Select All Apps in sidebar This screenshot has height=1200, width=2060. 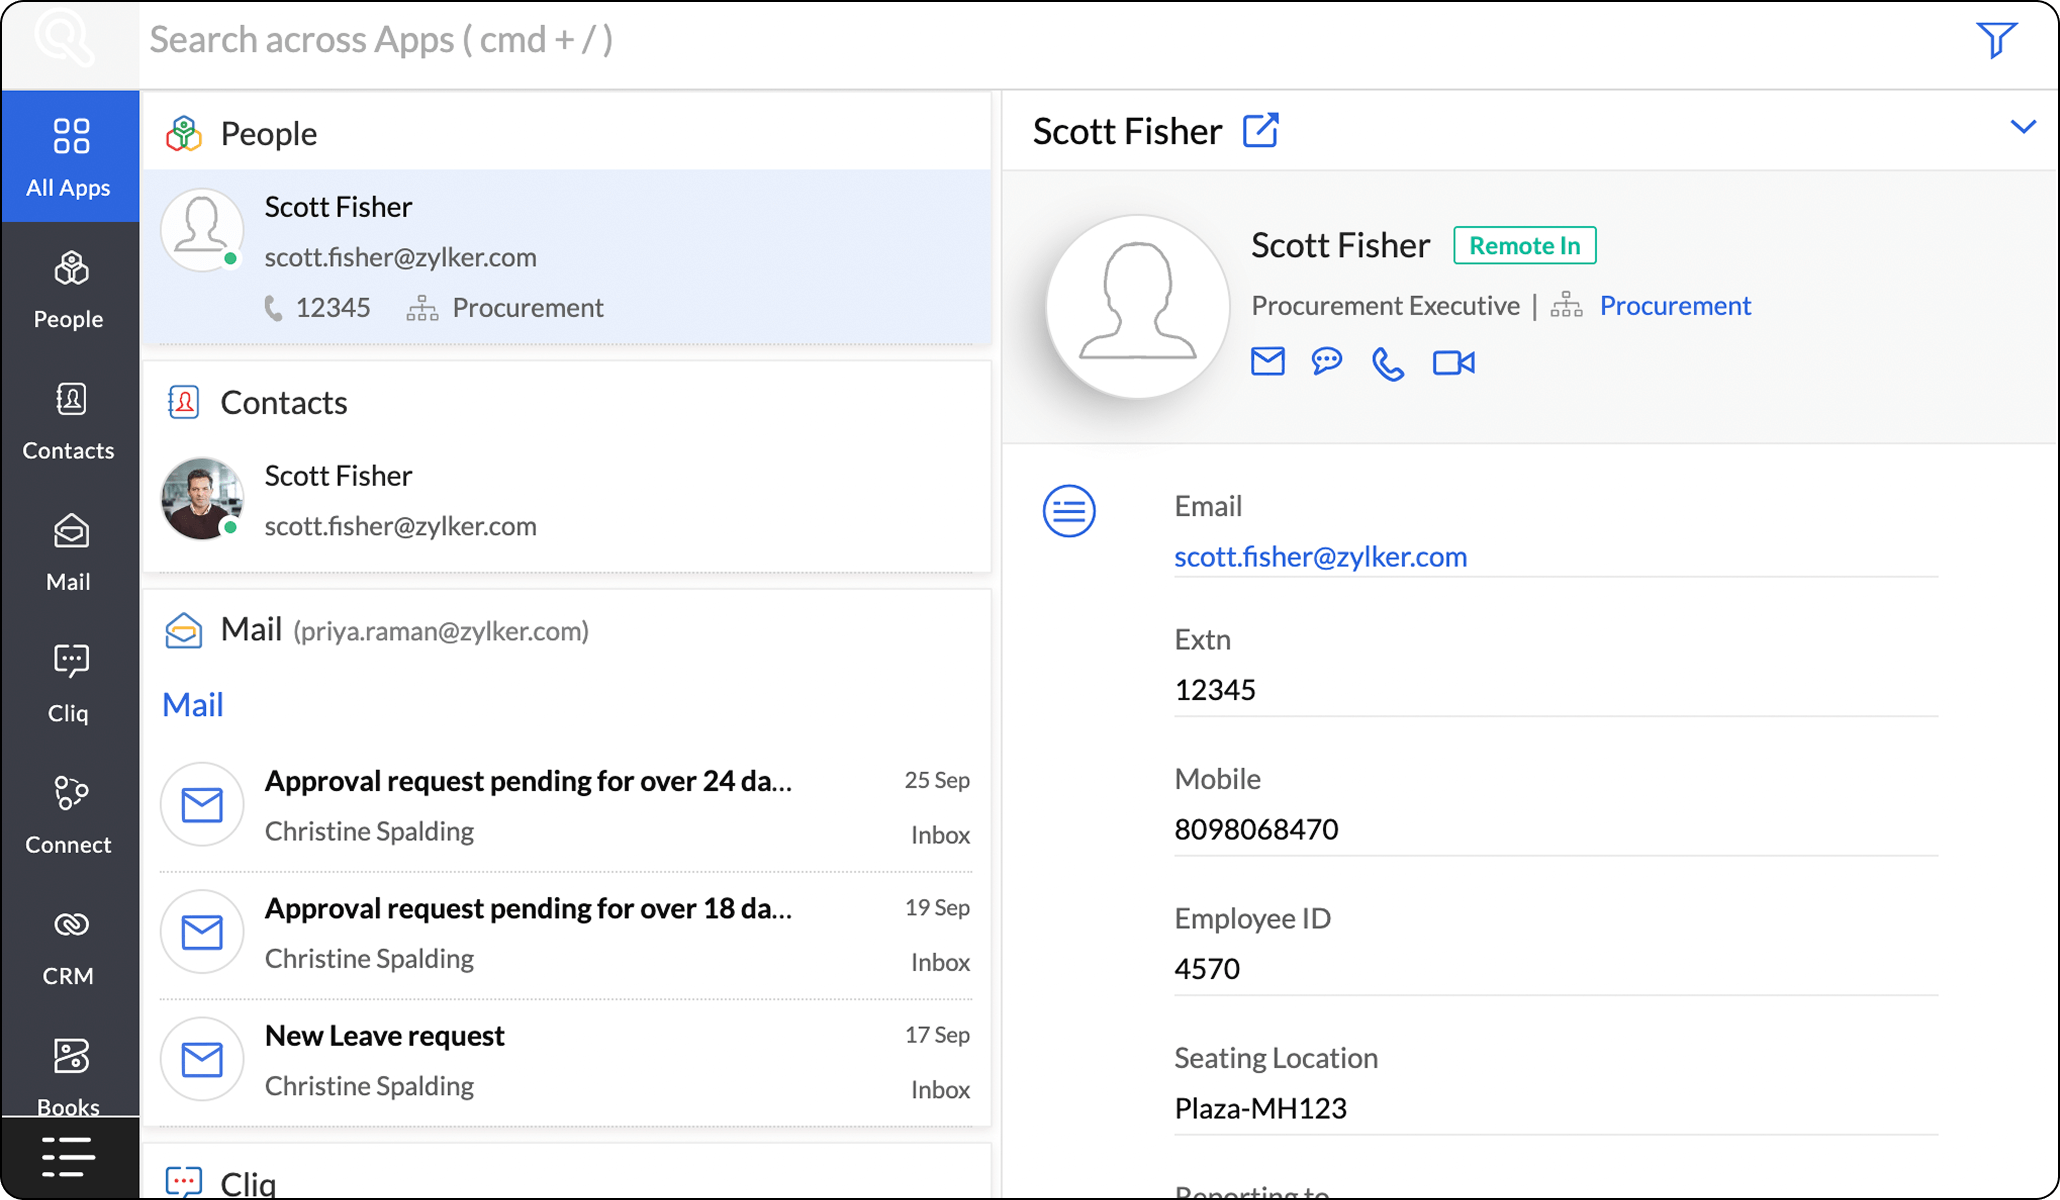tap(69, 157)
